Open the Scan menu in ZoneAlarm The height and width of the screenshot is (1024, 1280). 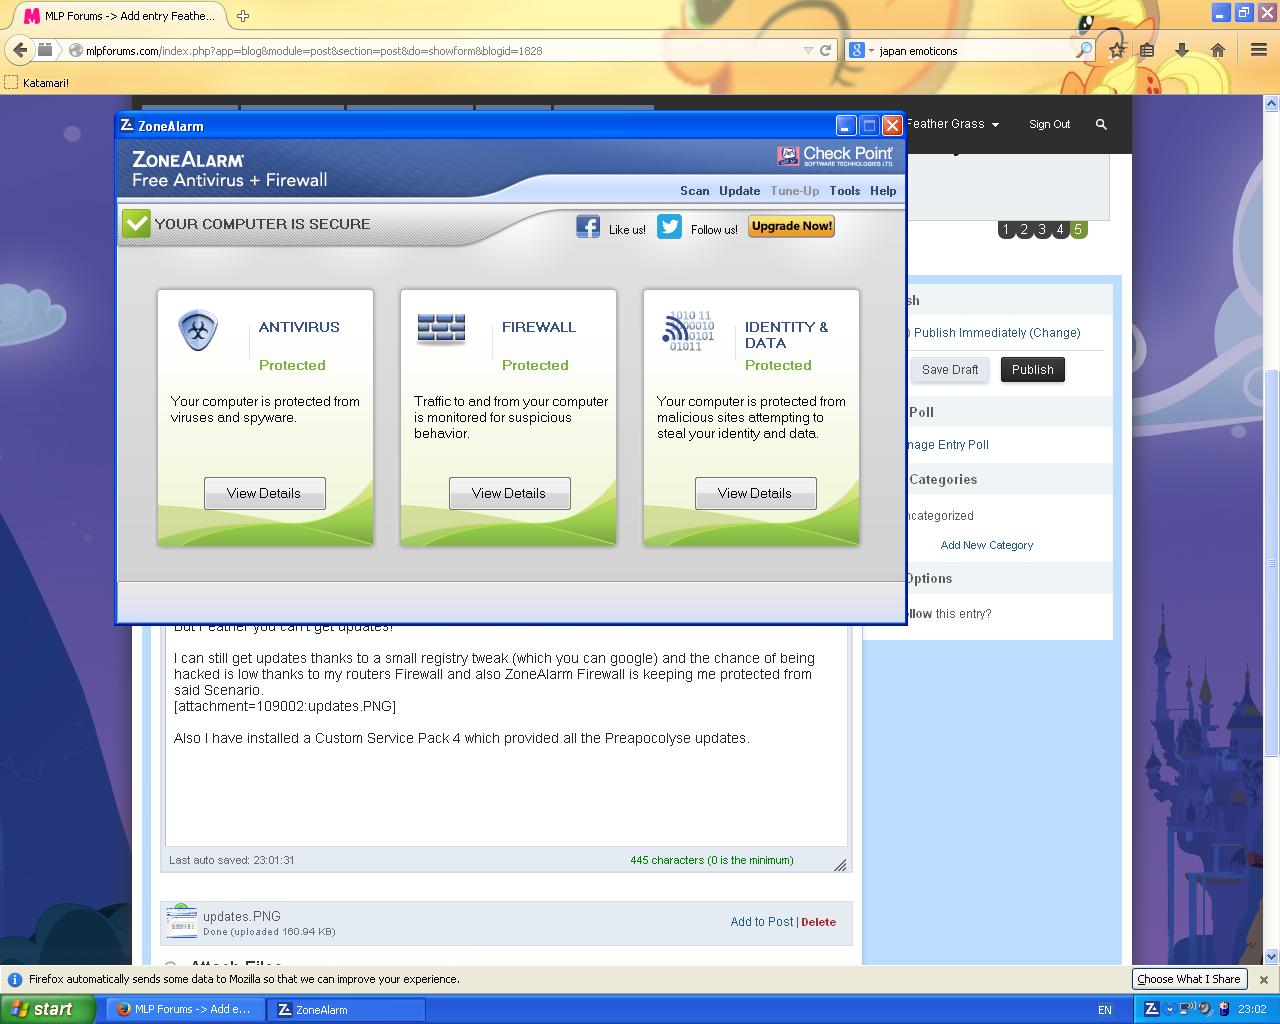[695, 191]
